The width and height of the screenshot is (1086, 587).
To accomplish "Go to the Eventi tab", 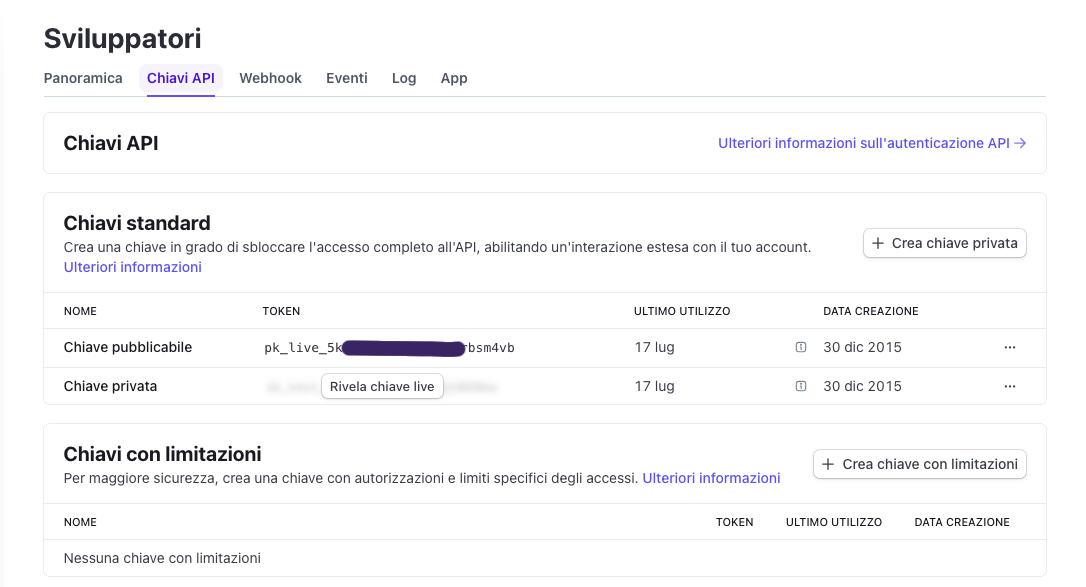I will tap(347, 78).
